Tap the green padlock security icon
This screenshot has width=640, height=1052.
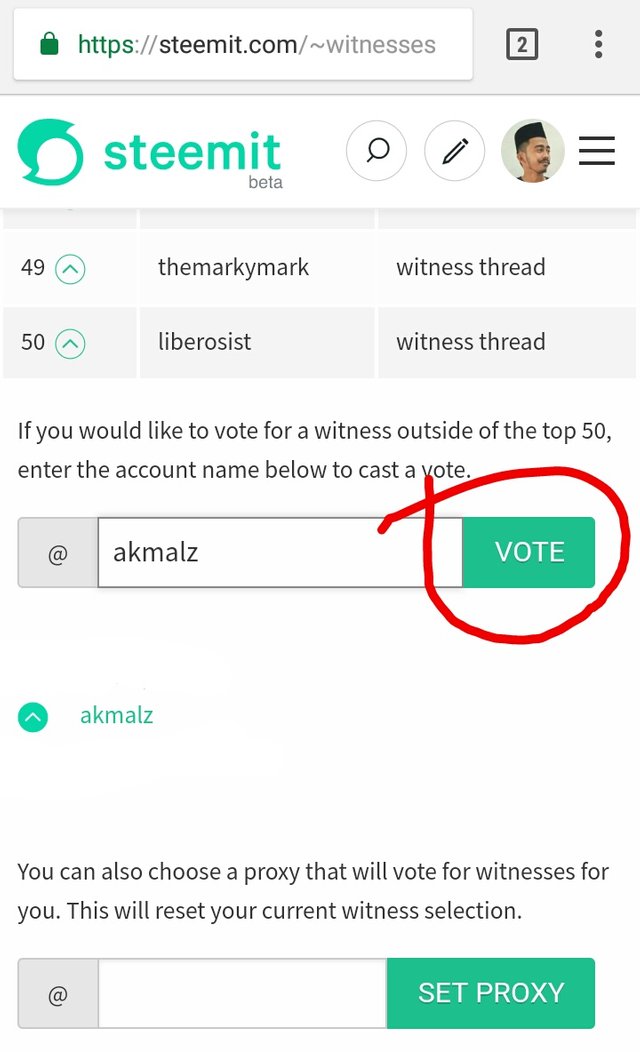click(x=50, y=44)
